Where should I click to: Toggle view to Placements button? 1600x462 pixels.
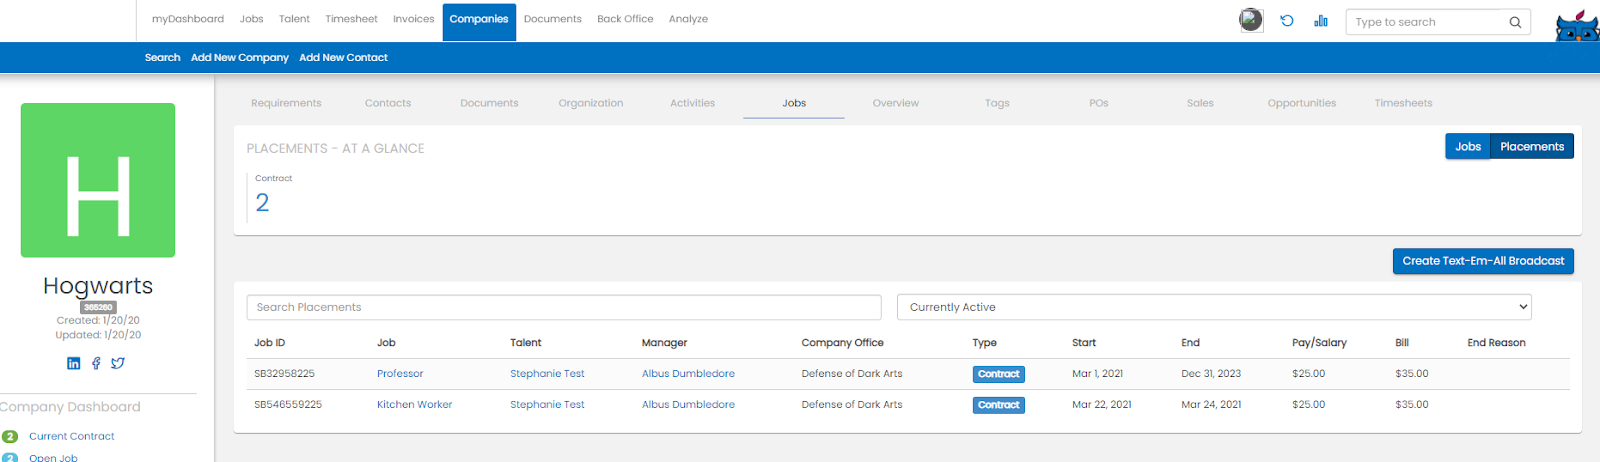pos(1532,146)
